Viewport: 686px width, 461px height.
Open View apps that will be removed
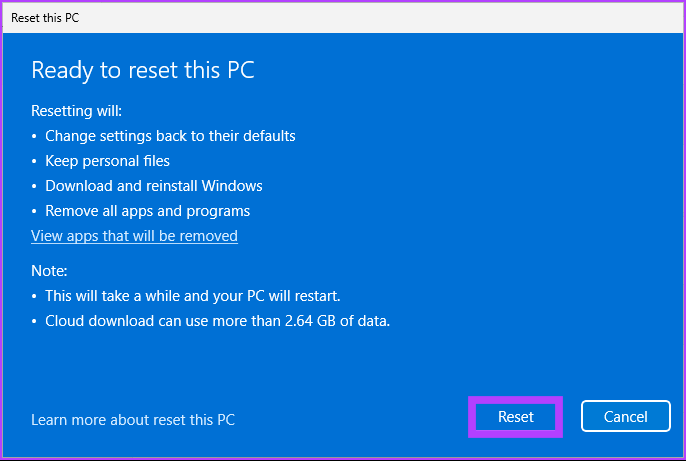[x=134, y=236]
